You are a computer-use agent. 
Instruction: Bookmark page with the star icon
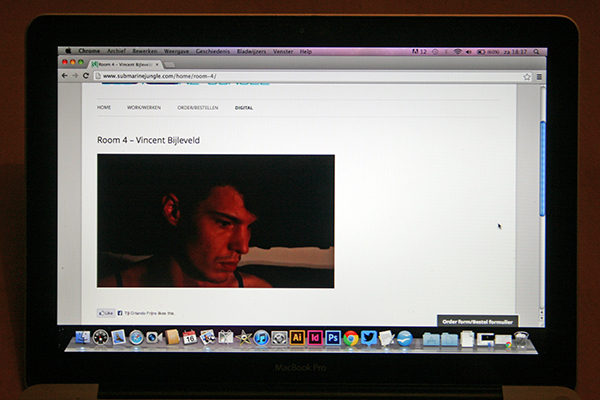click(527, 76)
